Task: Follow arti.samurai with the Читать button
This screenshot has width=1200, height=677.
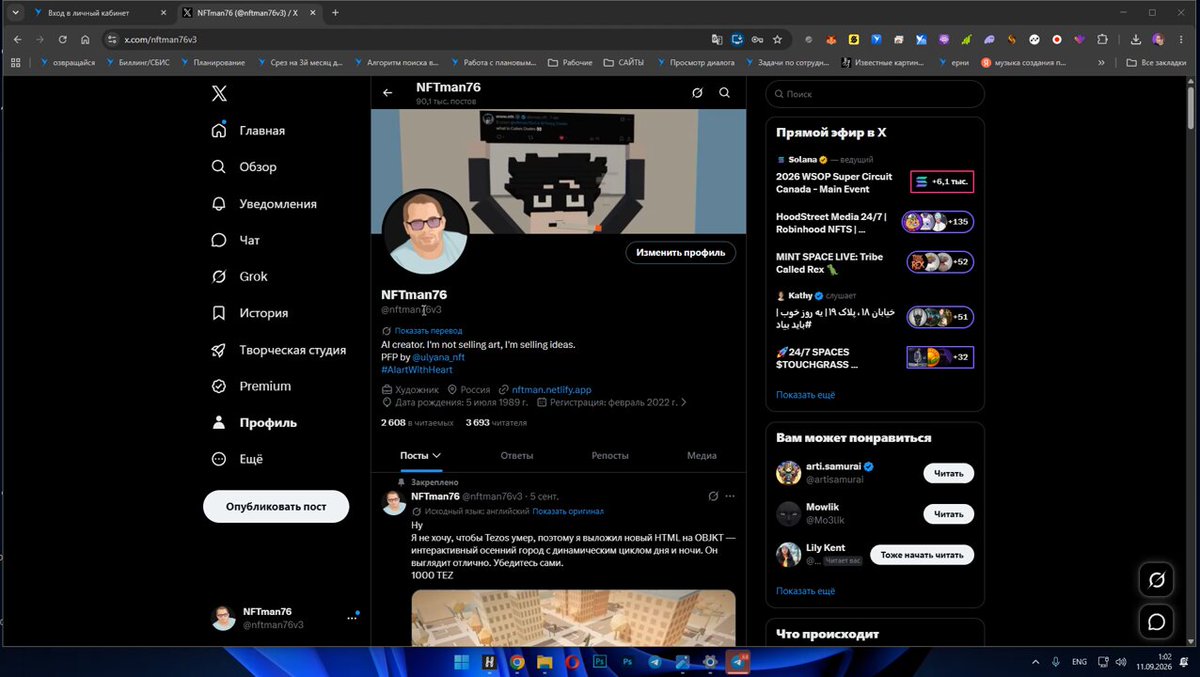Action: (x=948, y=473)
